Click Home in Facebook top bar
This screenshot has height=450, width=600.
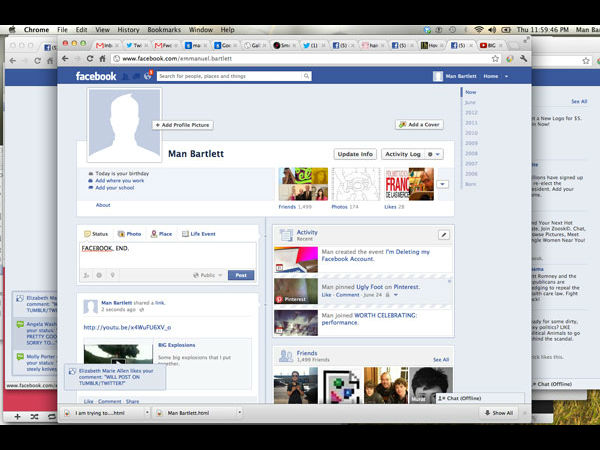pyautogui.click(x=491, y=77)
